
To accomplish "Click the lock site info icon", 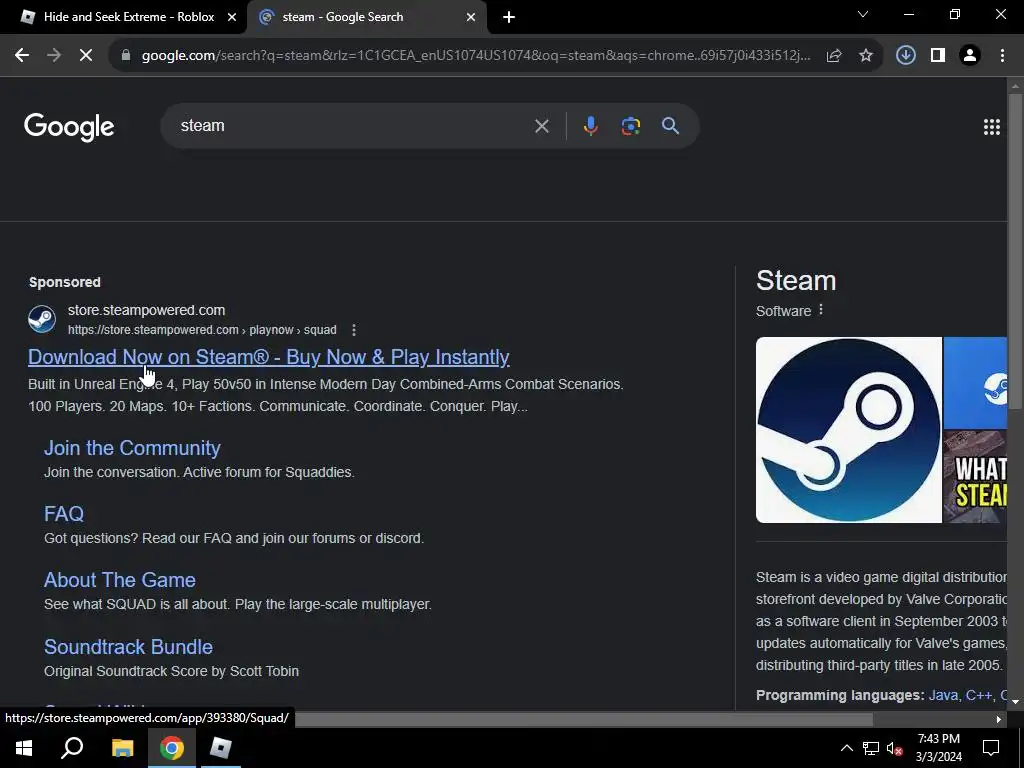I will click(x=126, y=56).
